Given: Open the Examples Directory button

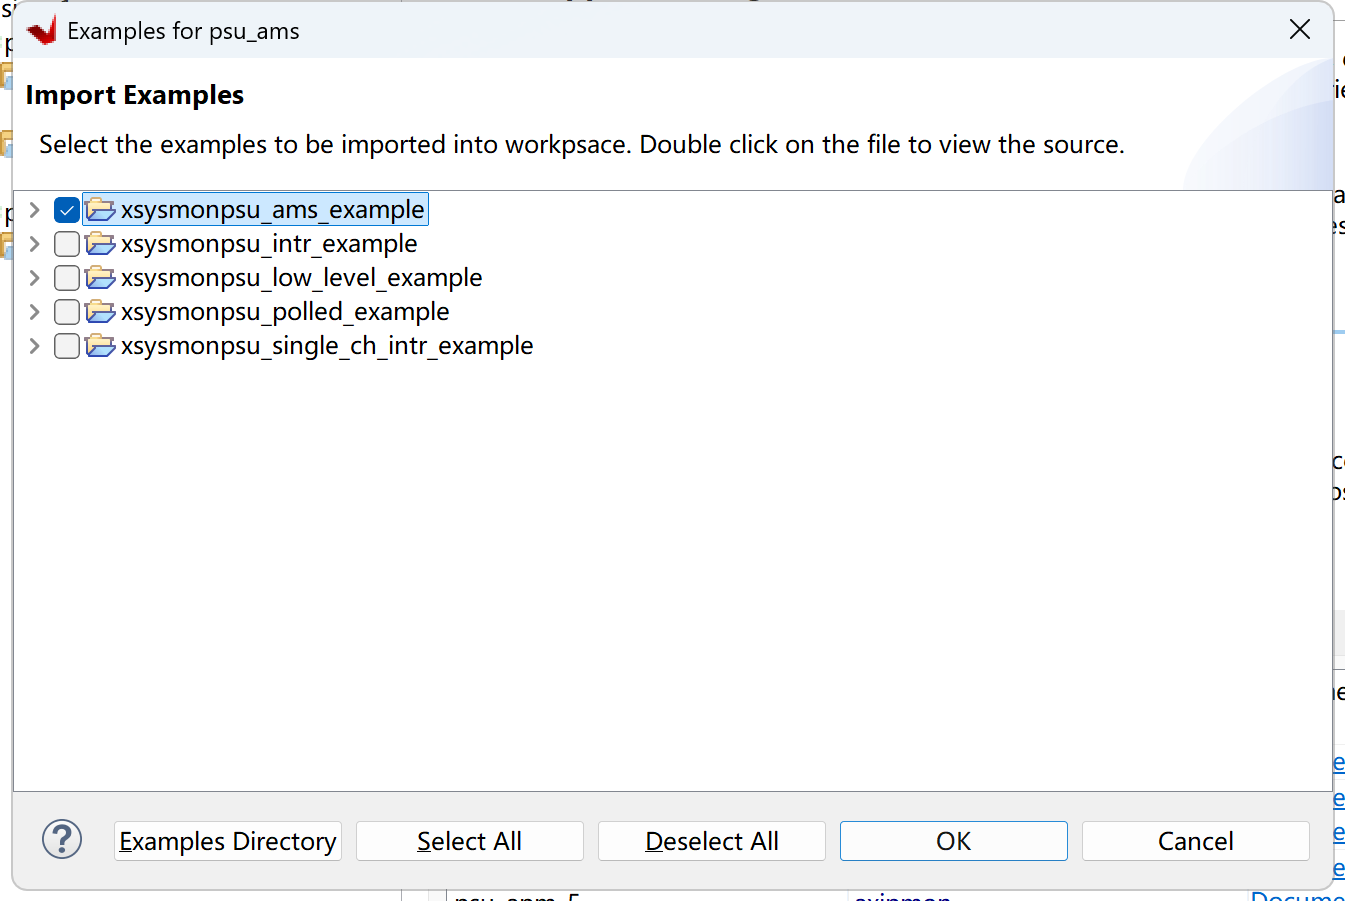Looking at the screenshot, I should coord(228,841).
